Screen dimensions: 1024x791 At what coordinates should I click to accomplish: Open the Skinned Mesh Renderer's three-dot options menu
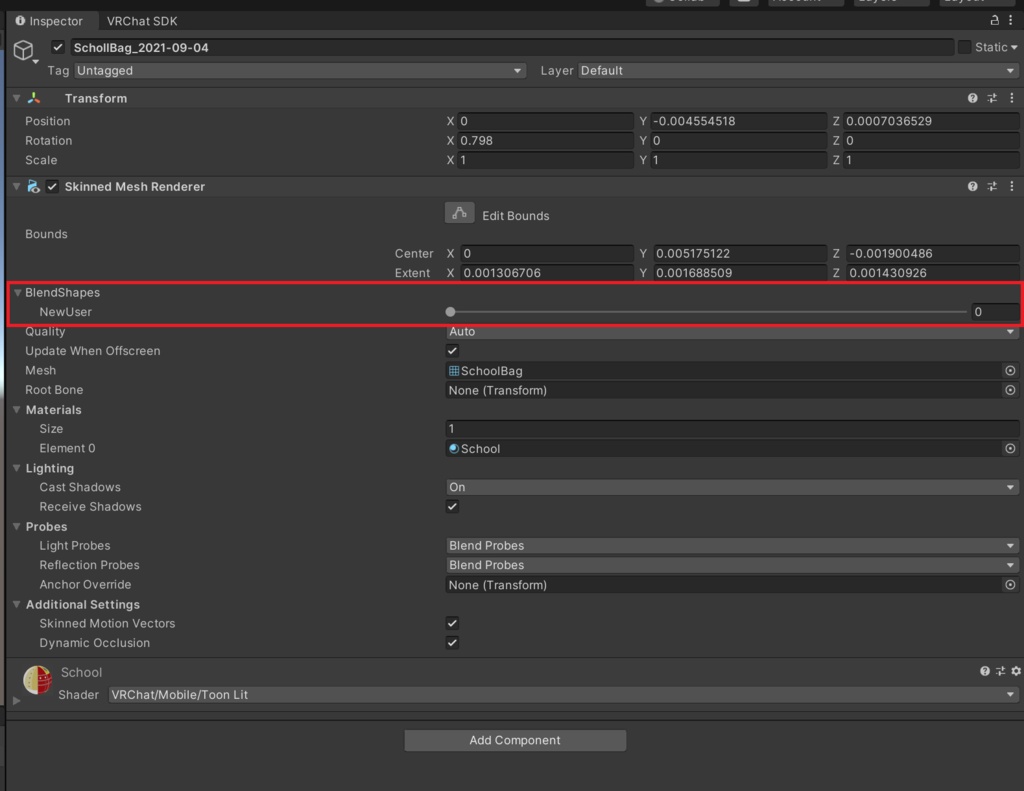click(1012, 186)
